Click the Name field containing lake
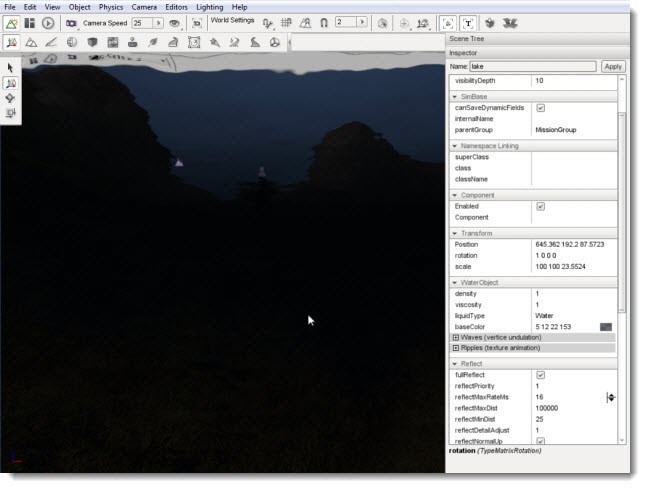 (533, 67)
